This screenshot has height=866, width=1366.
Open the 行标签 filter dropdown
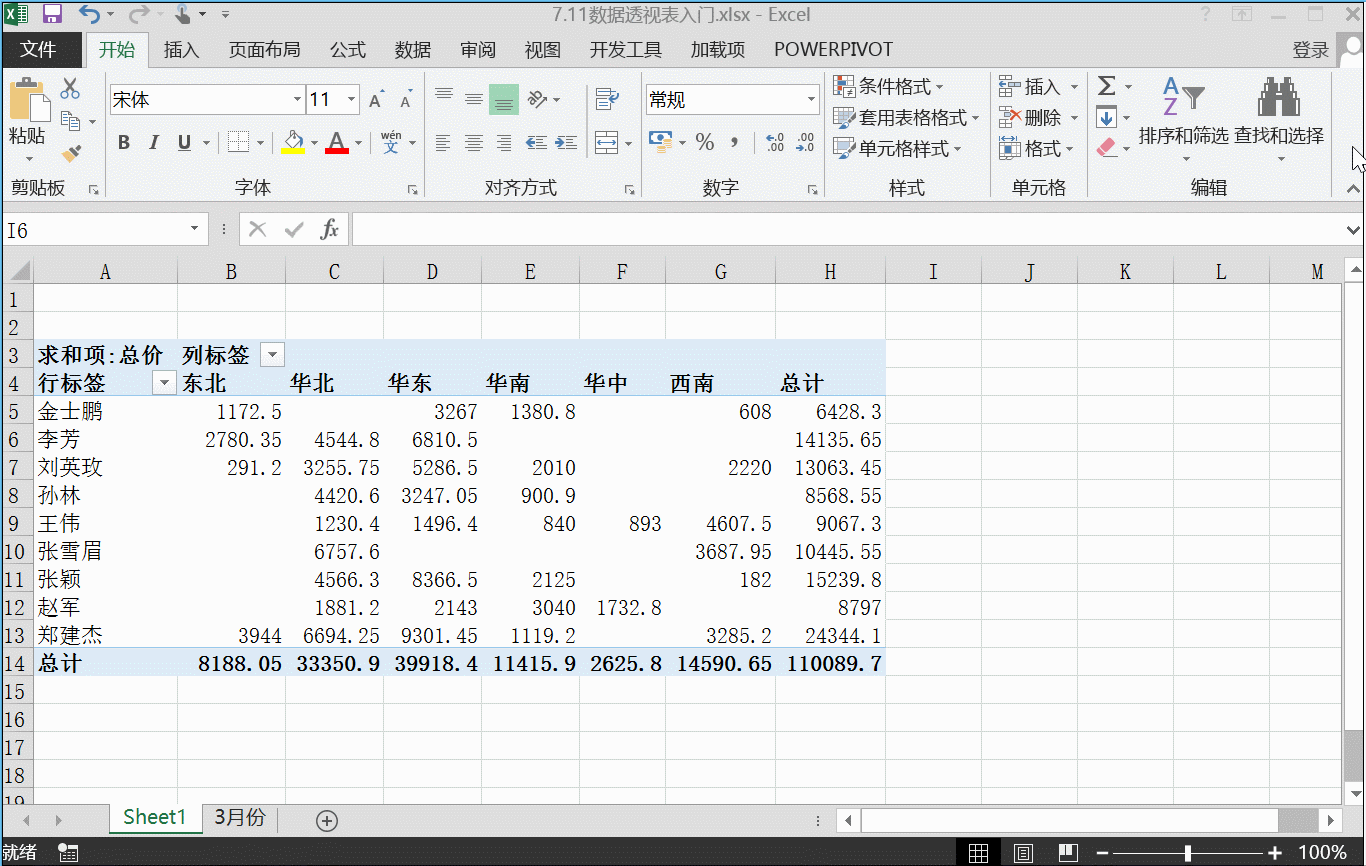[x=163, y=382]
